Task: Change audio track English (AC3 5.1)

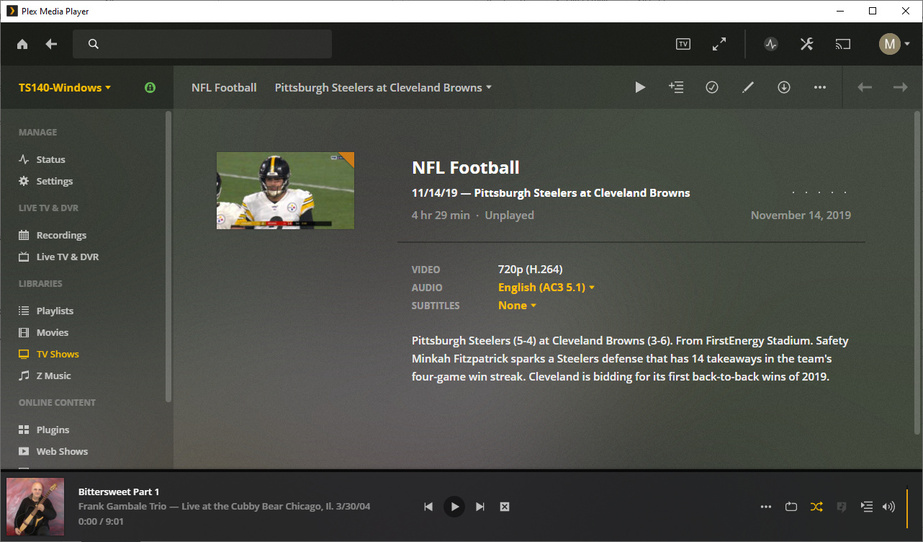Action: pyautogui.click(x=546, y=287)
